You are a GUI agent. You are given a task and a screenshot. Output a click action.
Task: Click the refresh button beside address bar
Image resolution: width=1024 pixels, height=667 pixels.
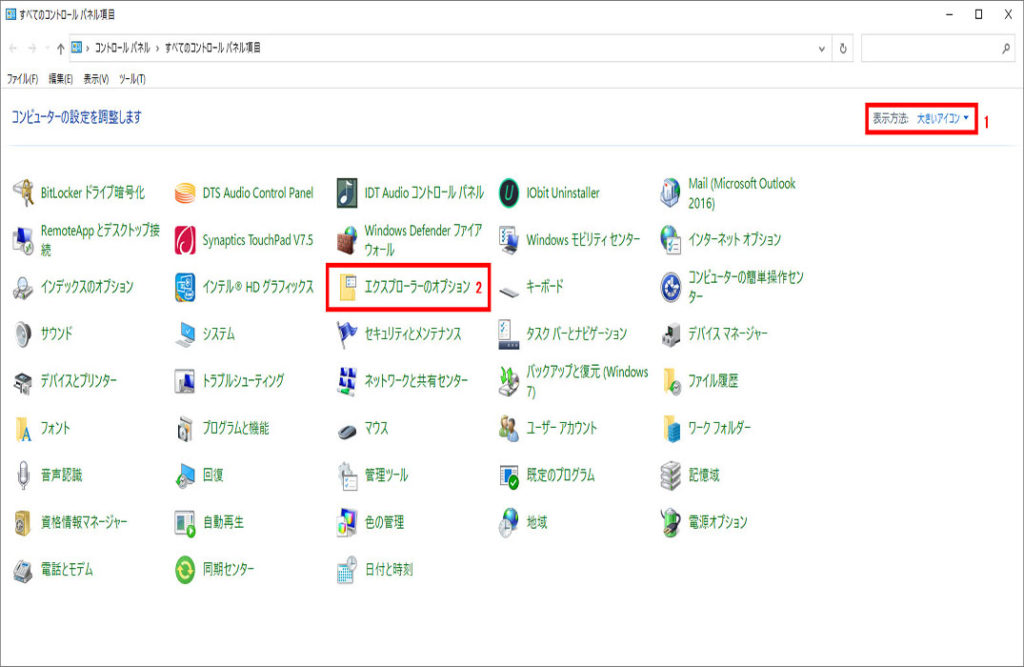(845, 48)
